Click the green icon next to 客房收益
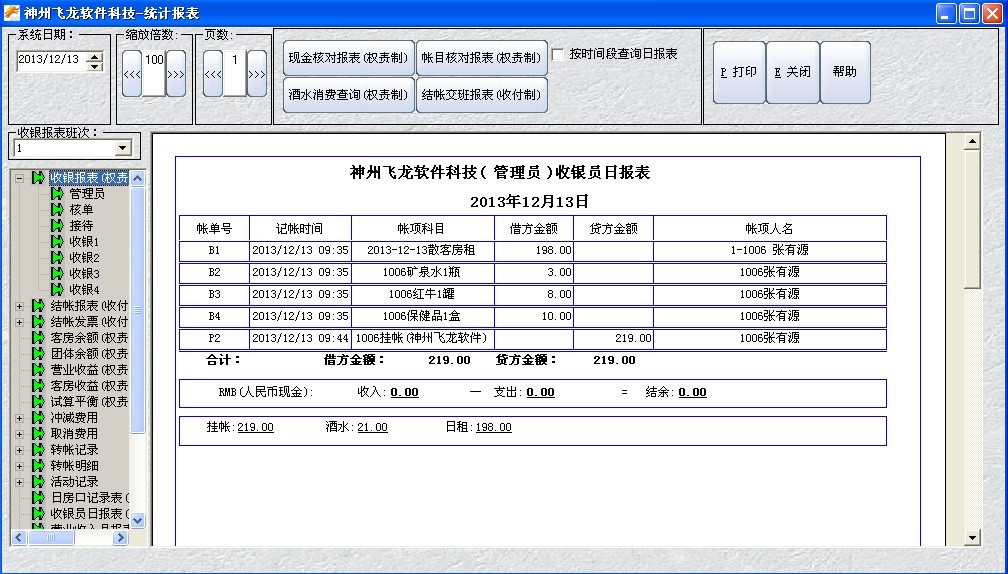 coord(39,386)
